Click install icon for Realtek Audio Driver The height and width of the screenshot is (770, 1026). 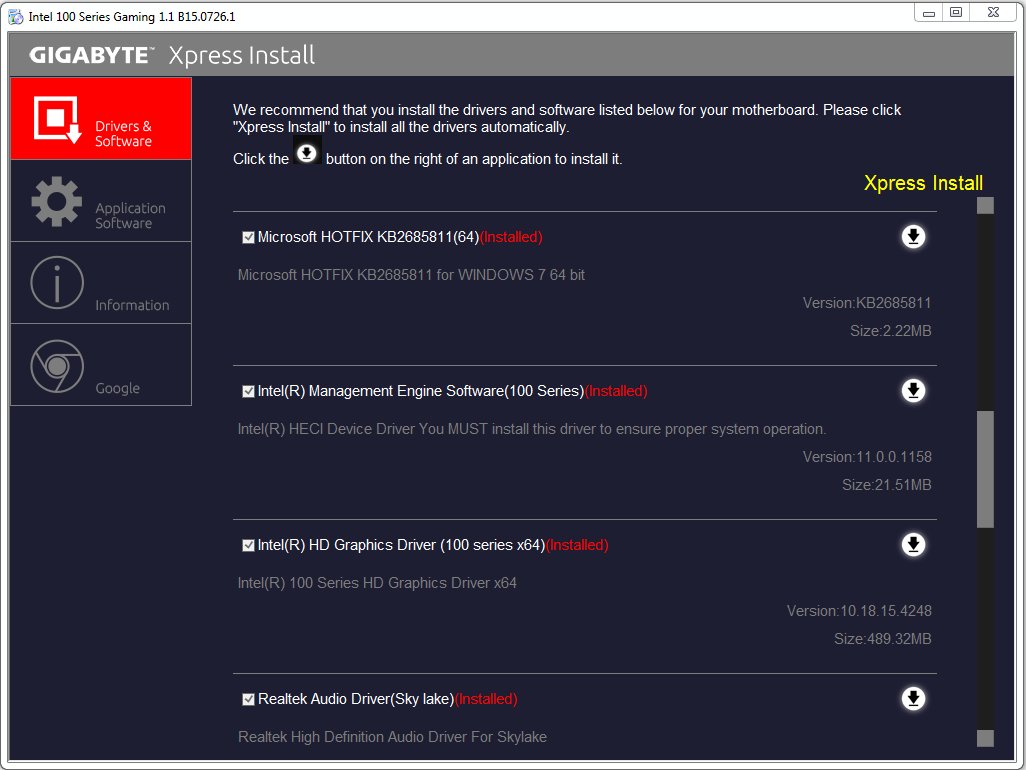913,699
